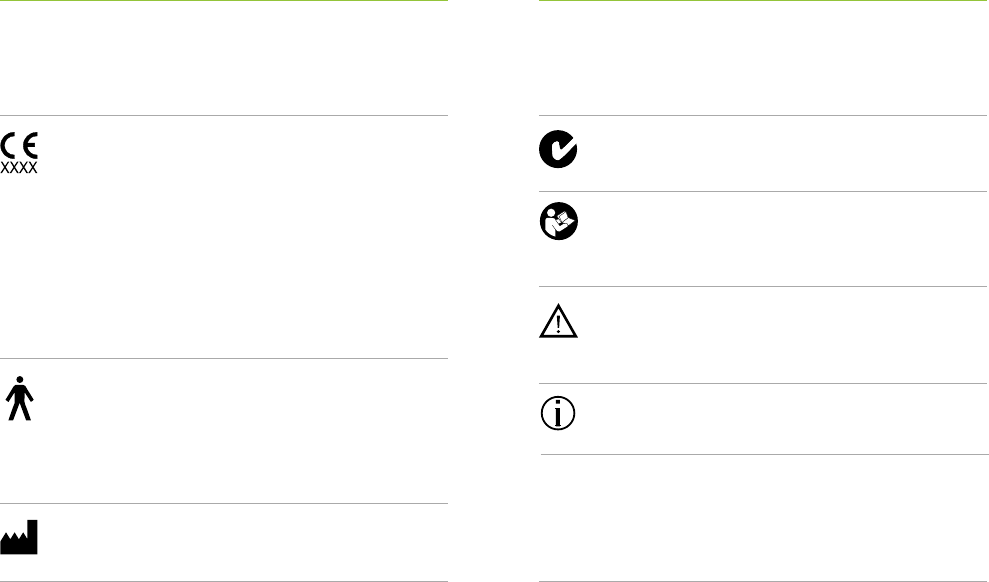Viewport: 989px width, 582px height.
Task: Click the exclamation mark inside caution triangle
Action: pyautogui.click(x=558, y=324)
